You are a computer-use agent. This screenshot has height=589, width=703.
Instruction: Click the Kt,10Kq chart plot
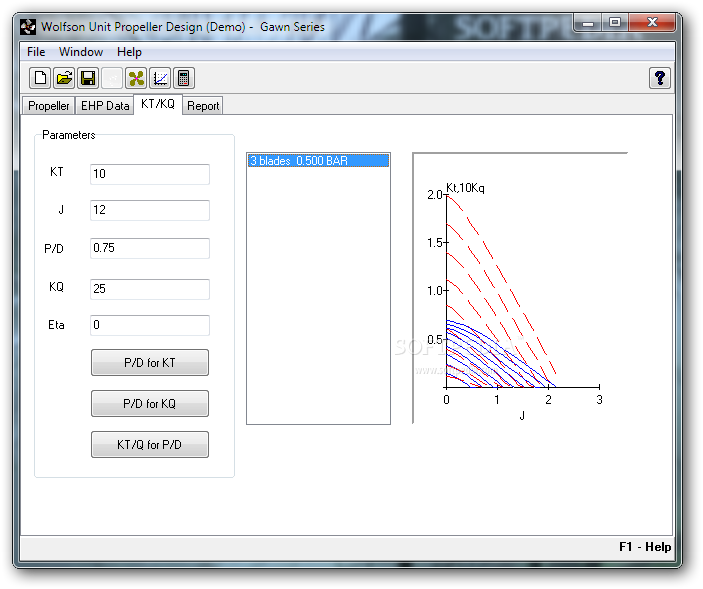520,288
